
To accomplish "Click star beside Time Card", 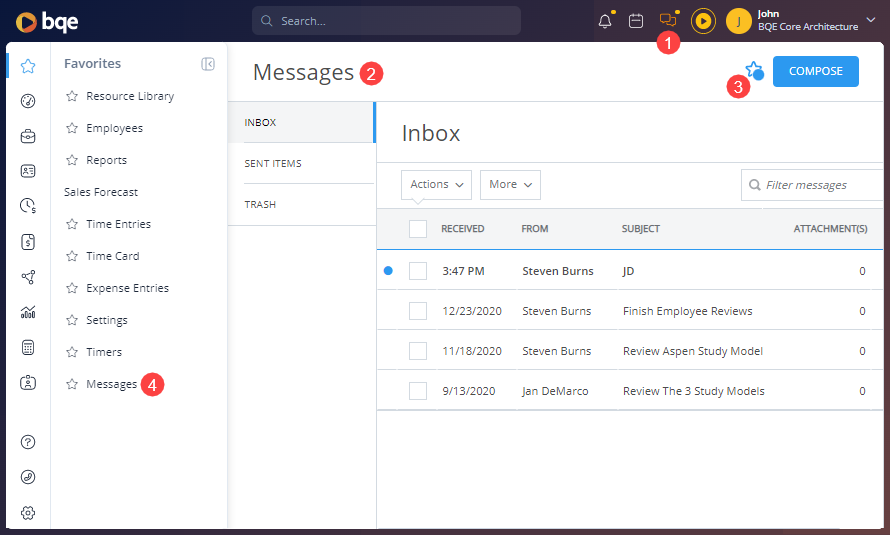I will (x=72, y=256).
